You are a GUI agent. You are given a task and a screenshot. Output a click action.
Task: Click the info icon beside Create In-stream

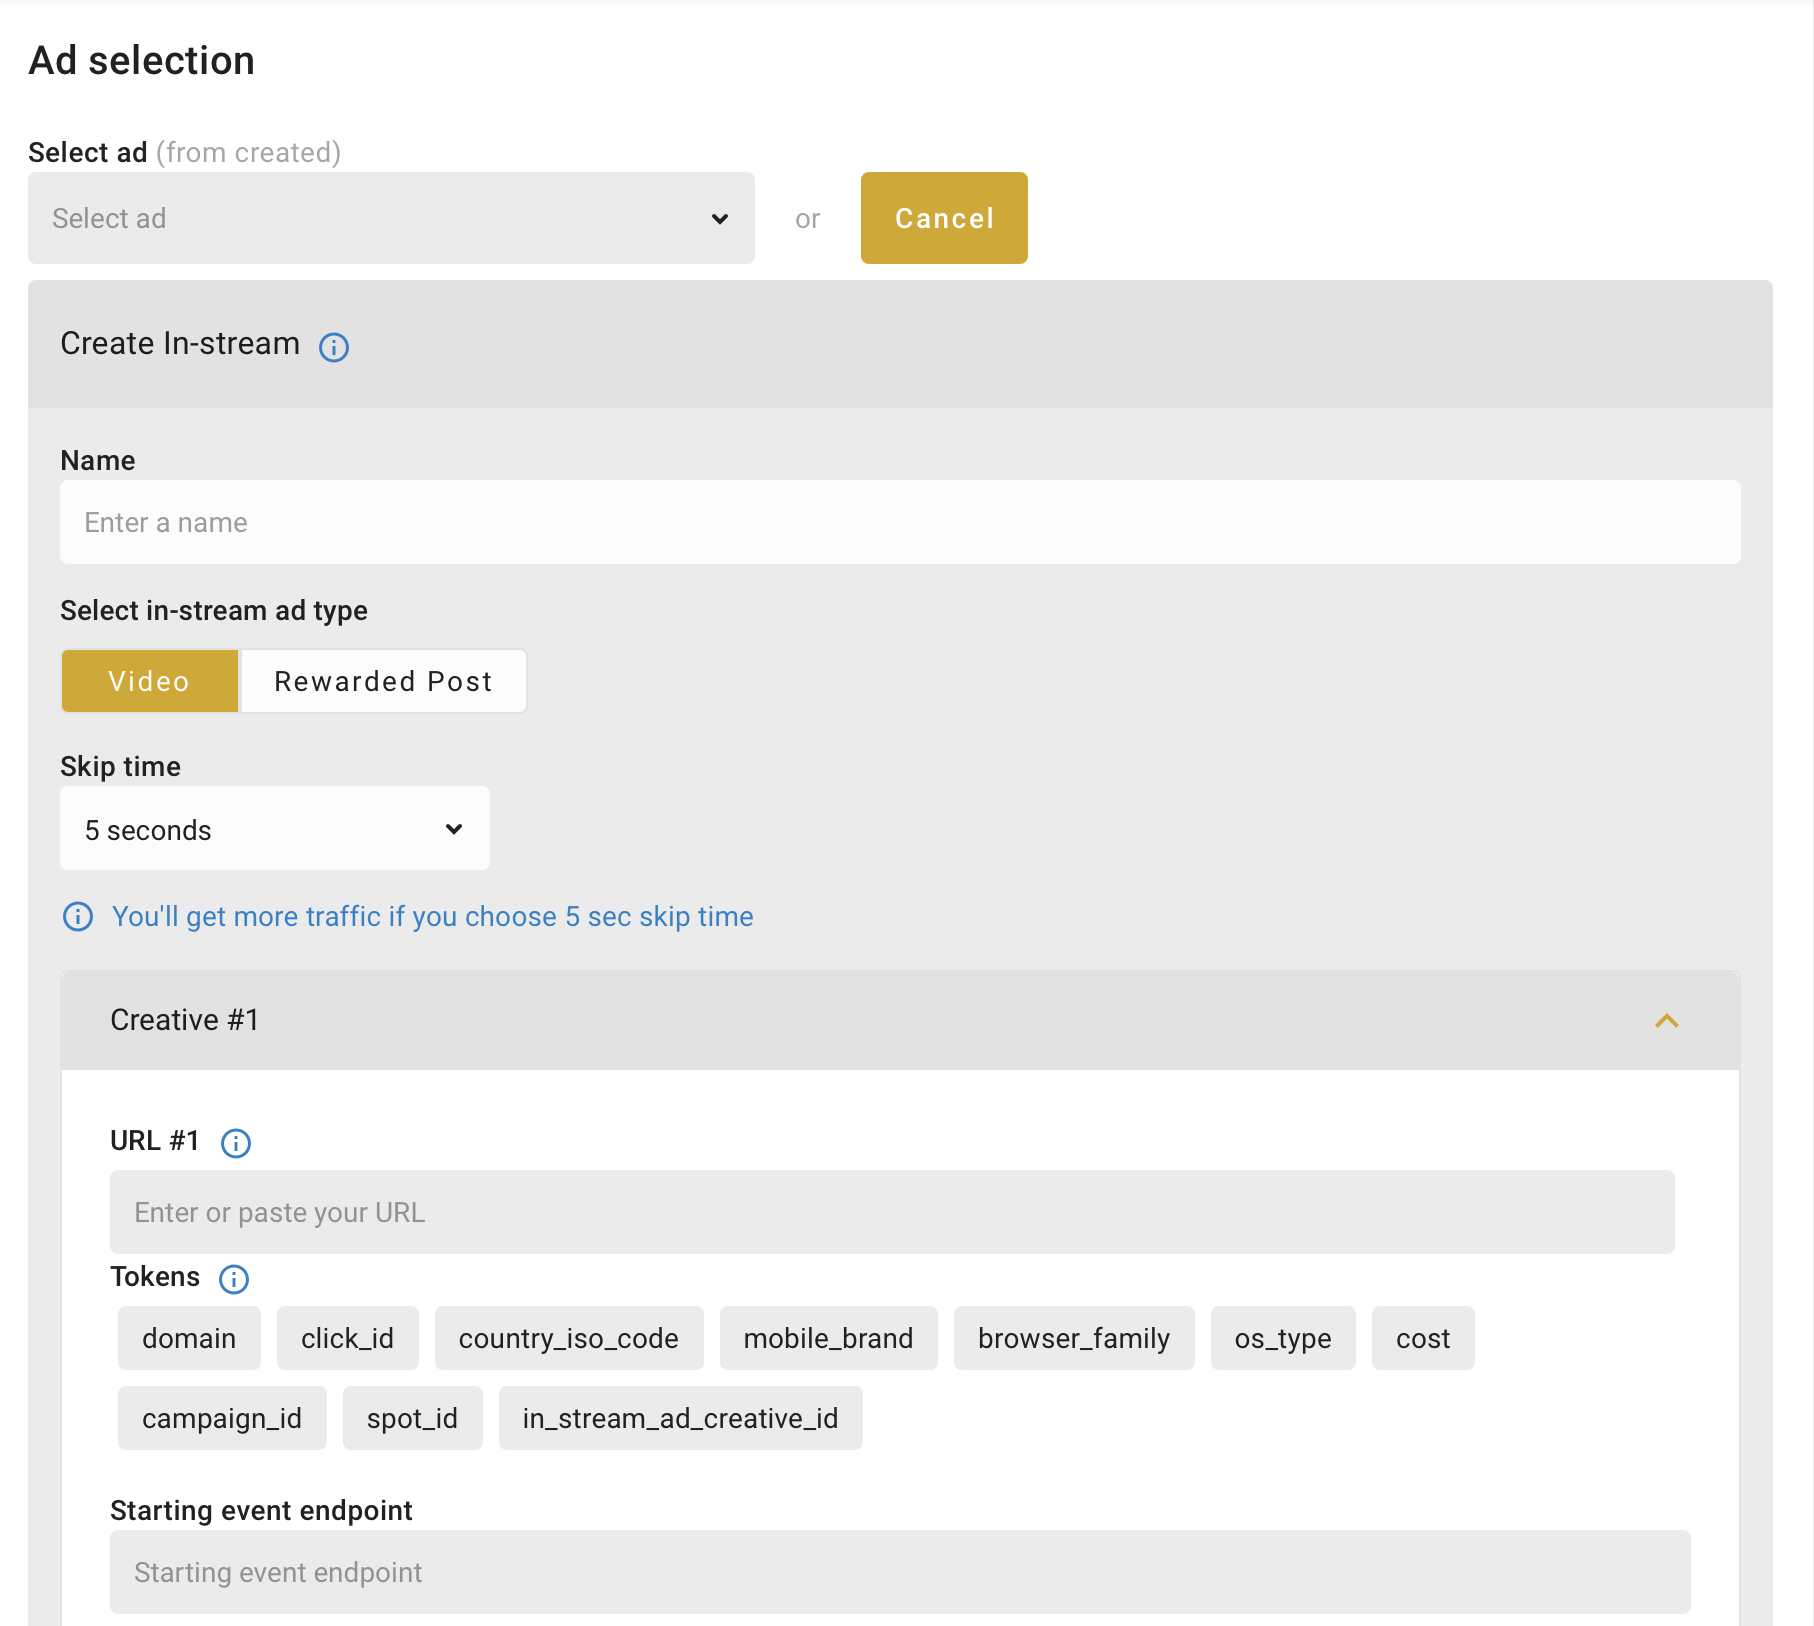click(334, 347)
